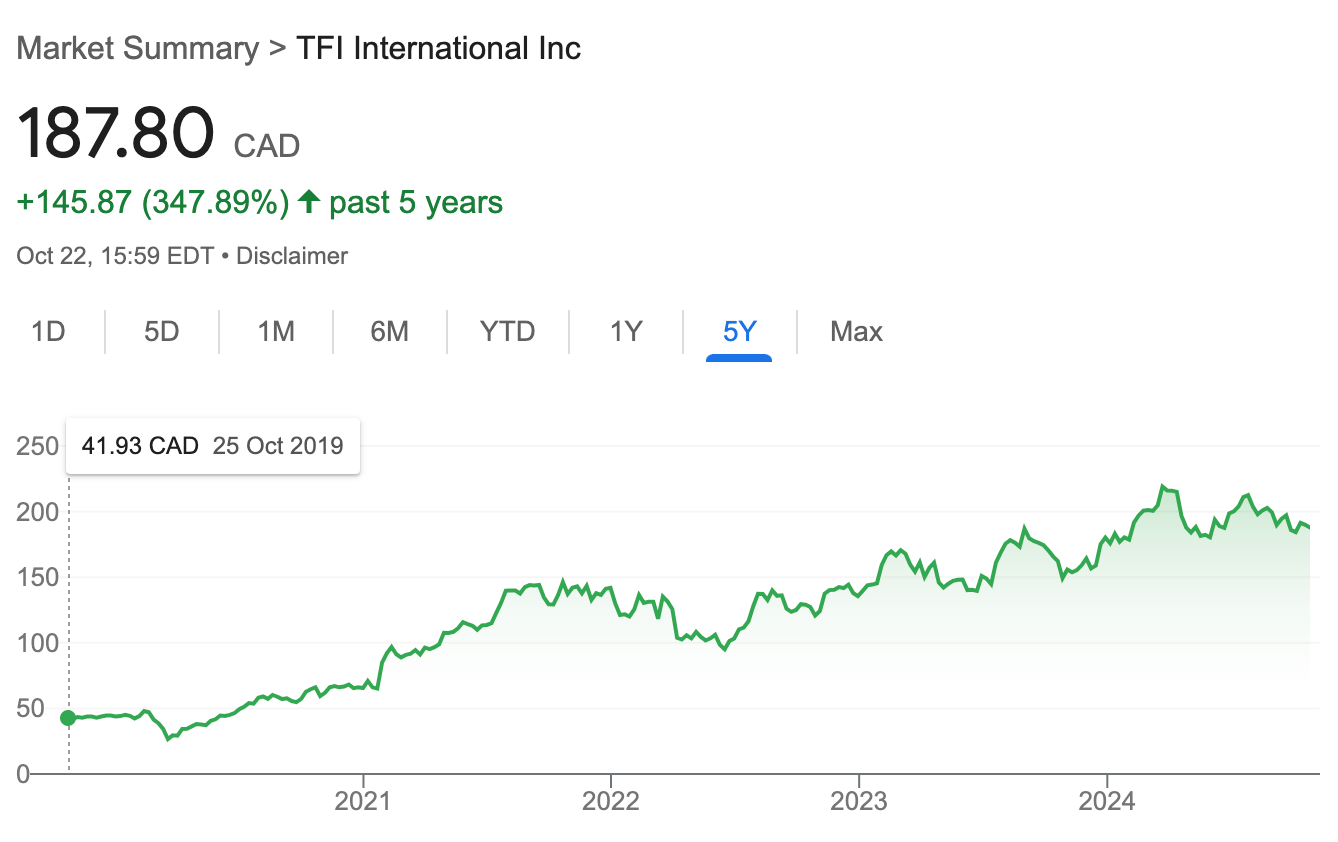Click the active 5Y tab
This screenshot has width=1338, height=842.
739,331
